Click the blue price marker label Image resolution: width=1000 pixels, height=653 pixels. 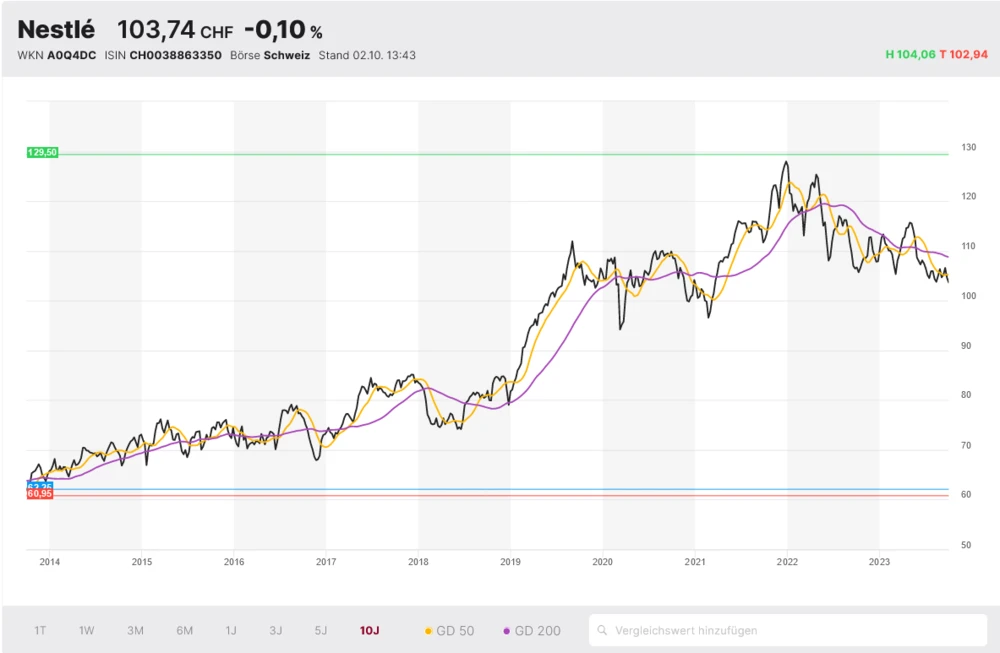point(39,486)
